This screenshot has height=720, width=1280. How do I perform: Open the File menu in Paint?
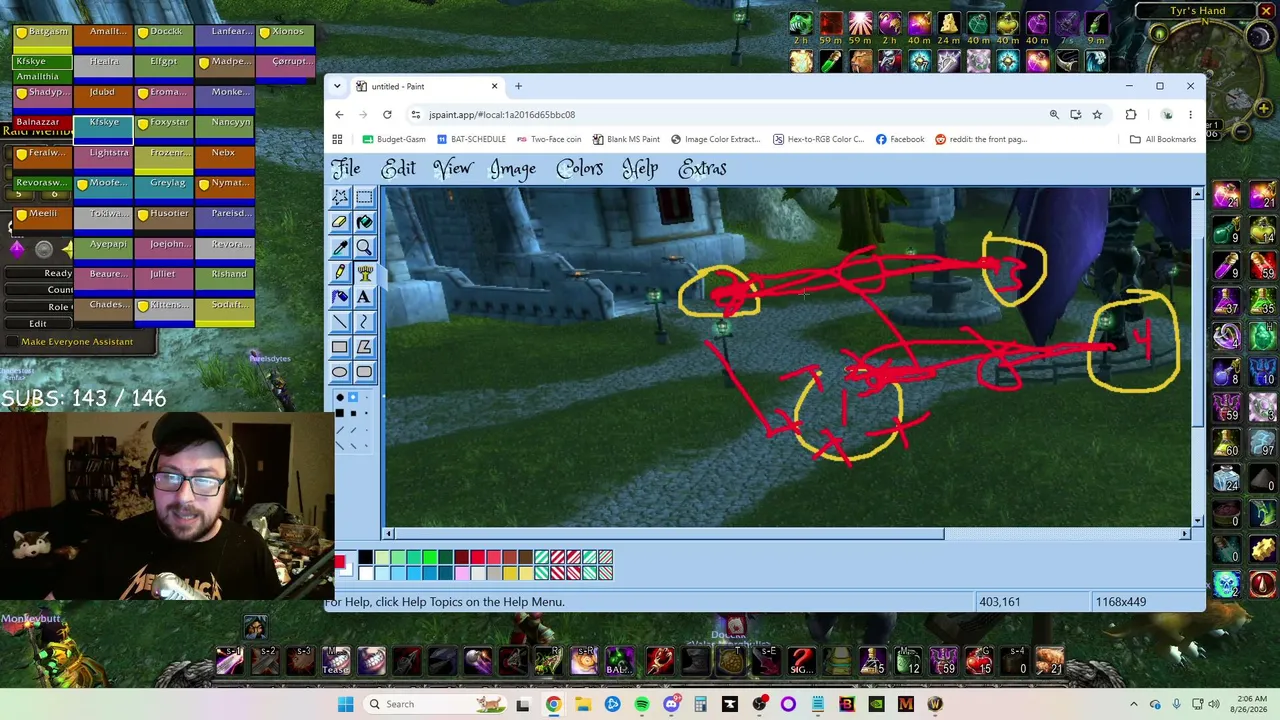345,168
